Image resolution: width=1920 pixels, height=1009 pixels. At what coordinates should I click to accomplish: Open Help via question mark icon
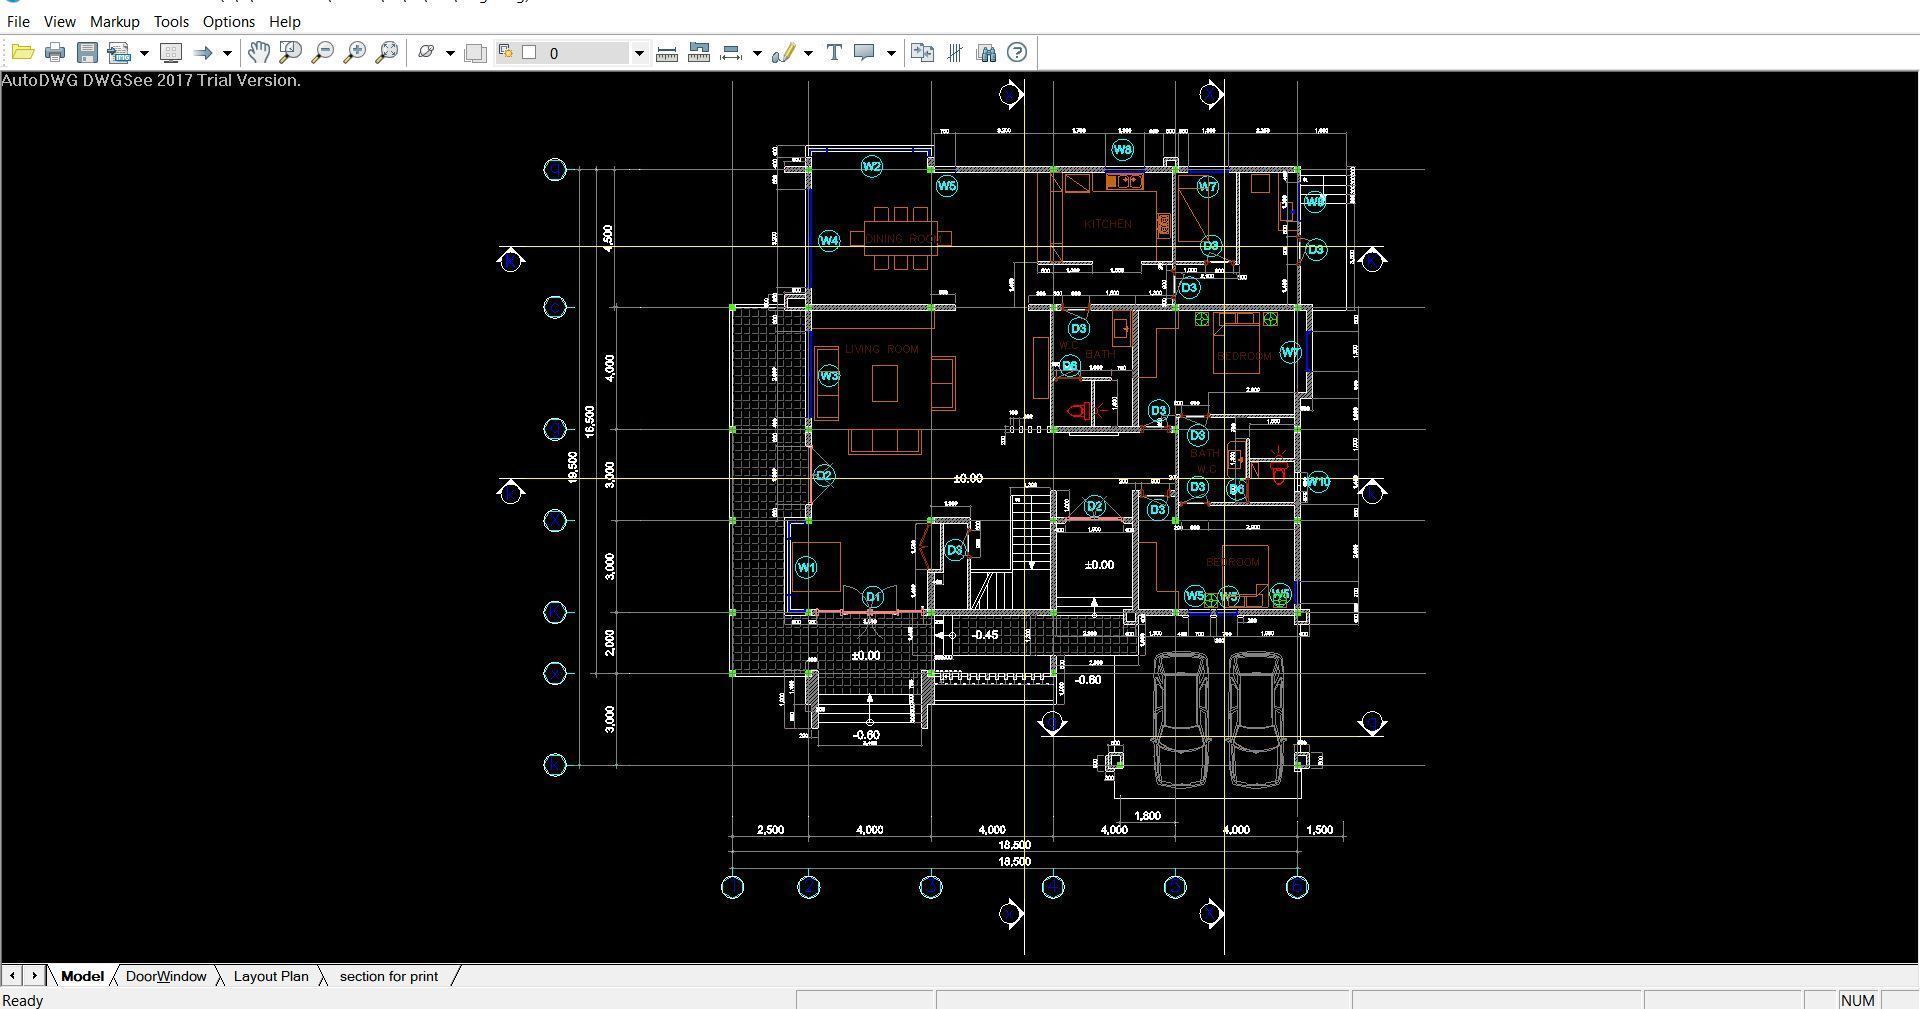coord(1017,53)
